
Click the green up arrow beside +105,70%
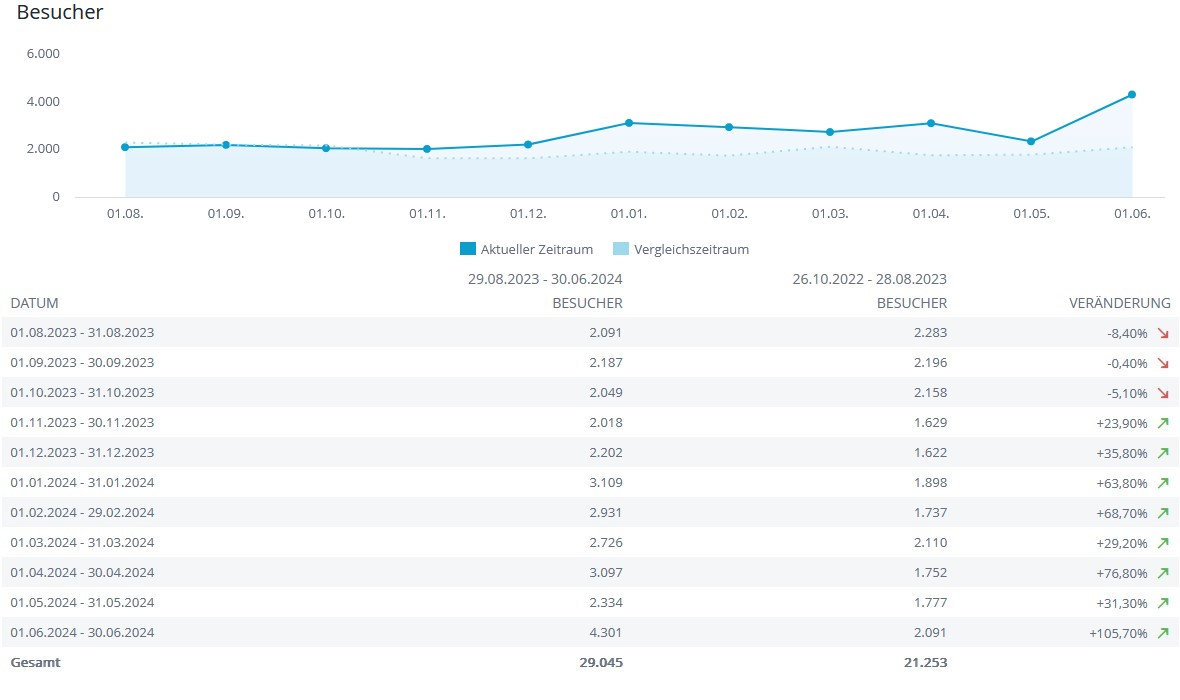[x=1162, y=633]
